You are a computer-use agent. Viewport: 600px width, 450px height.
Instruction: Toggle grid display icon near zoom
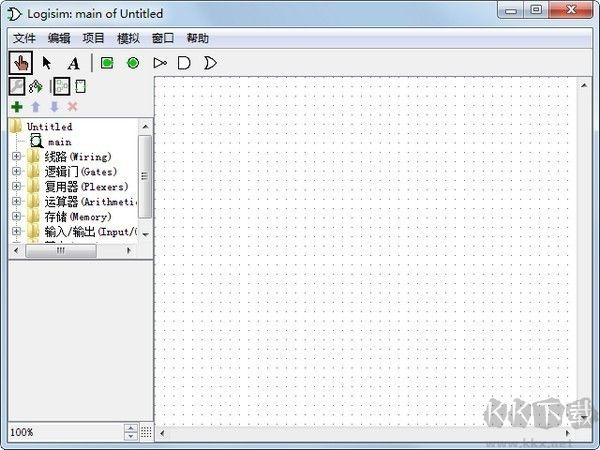(146, 432)
